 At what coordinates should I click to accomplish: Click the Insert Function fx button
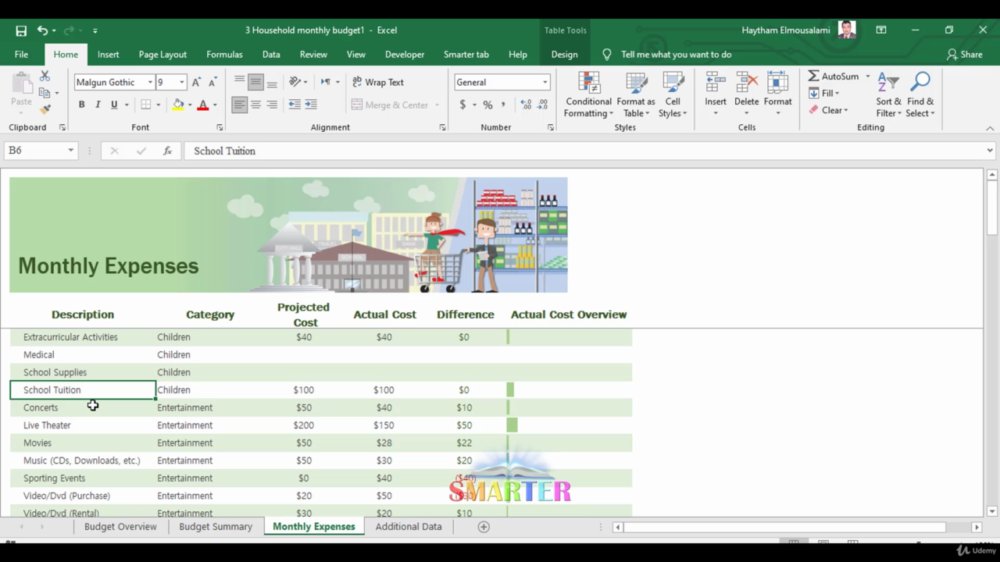(167, 151)
